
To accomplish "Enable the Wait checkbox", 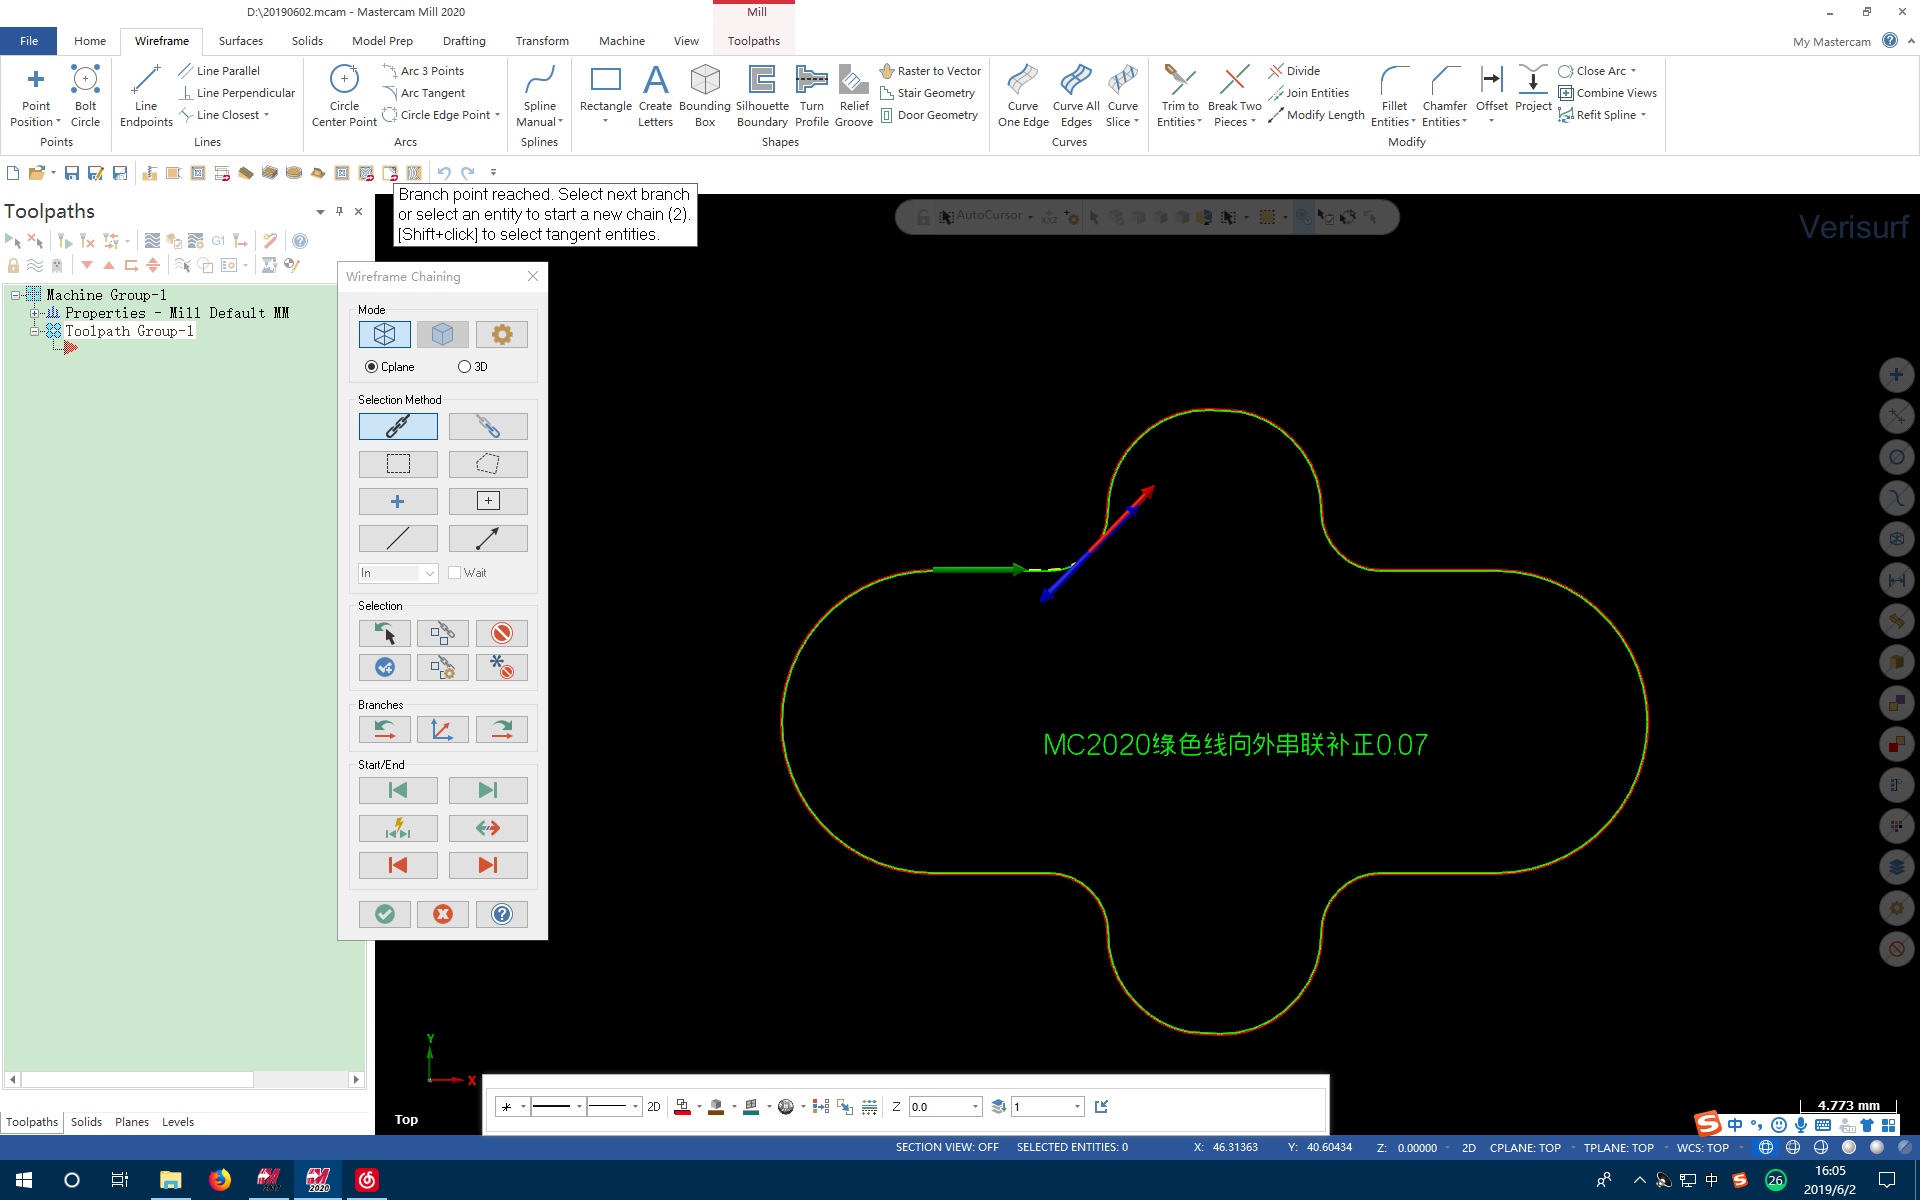I will [x=455, y=573].
